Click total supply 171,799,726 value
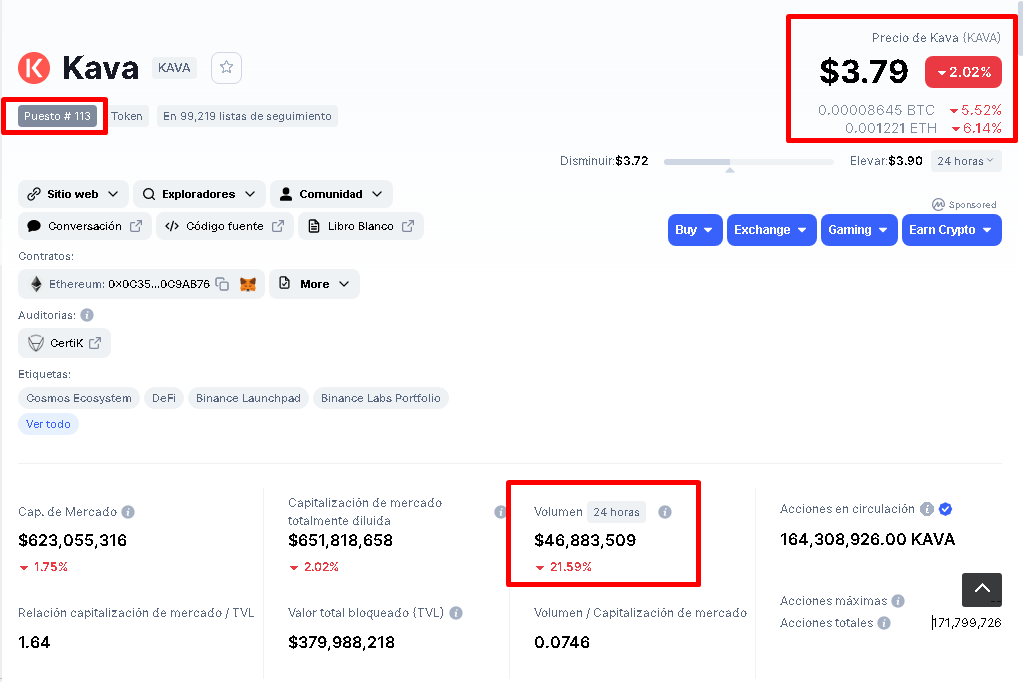This screenshot has height=682, width=1023. tap(967, 623)
